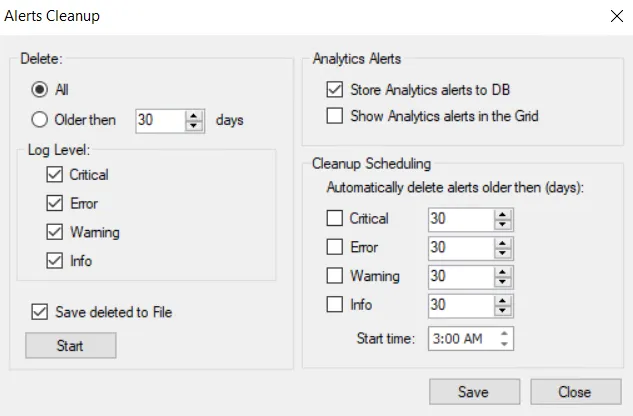The width and height of the screenshot is (633, 416).
Task: Select the All delete radio option
Action: coord(40,89)
